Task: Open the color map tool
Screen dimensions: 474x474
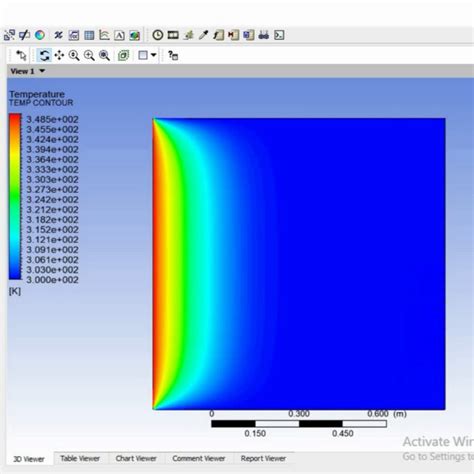Action: click(40, 35)
